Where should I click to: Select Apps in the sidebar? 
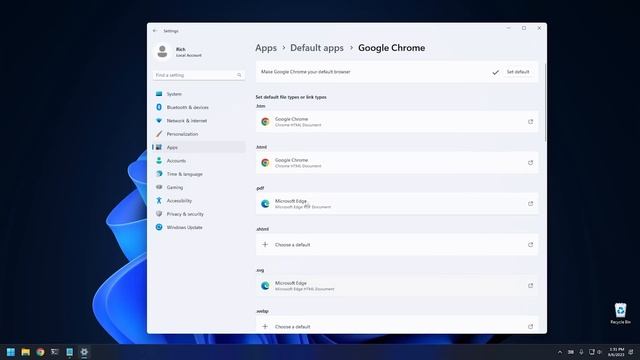pos(199,147)
